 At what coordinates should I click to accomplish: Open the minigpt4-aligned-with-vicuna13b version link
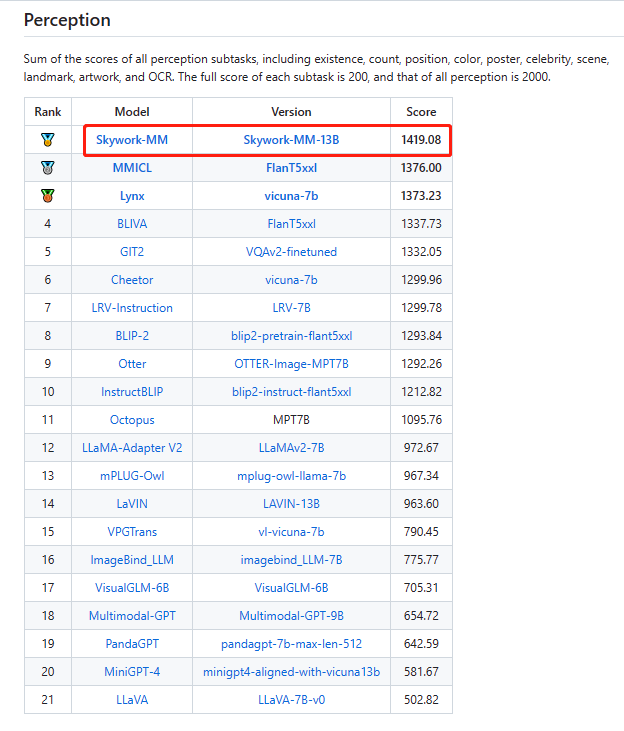coord(291,672)
